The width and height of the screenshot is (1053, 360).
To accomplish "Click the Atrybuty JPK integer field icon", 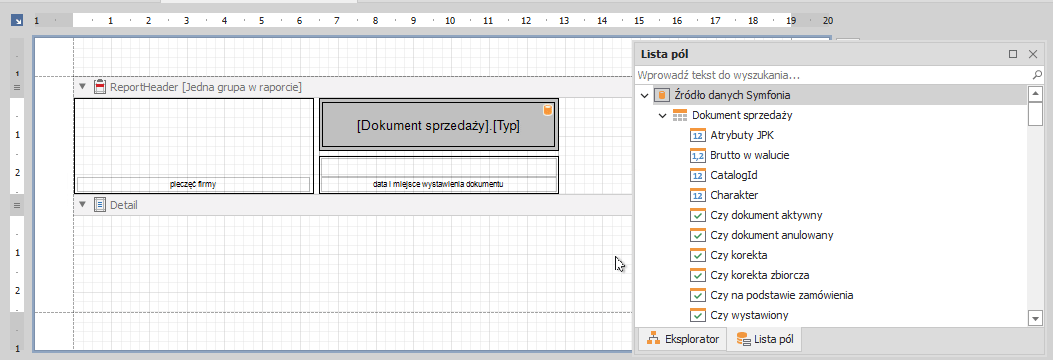I will click(697, 135).
